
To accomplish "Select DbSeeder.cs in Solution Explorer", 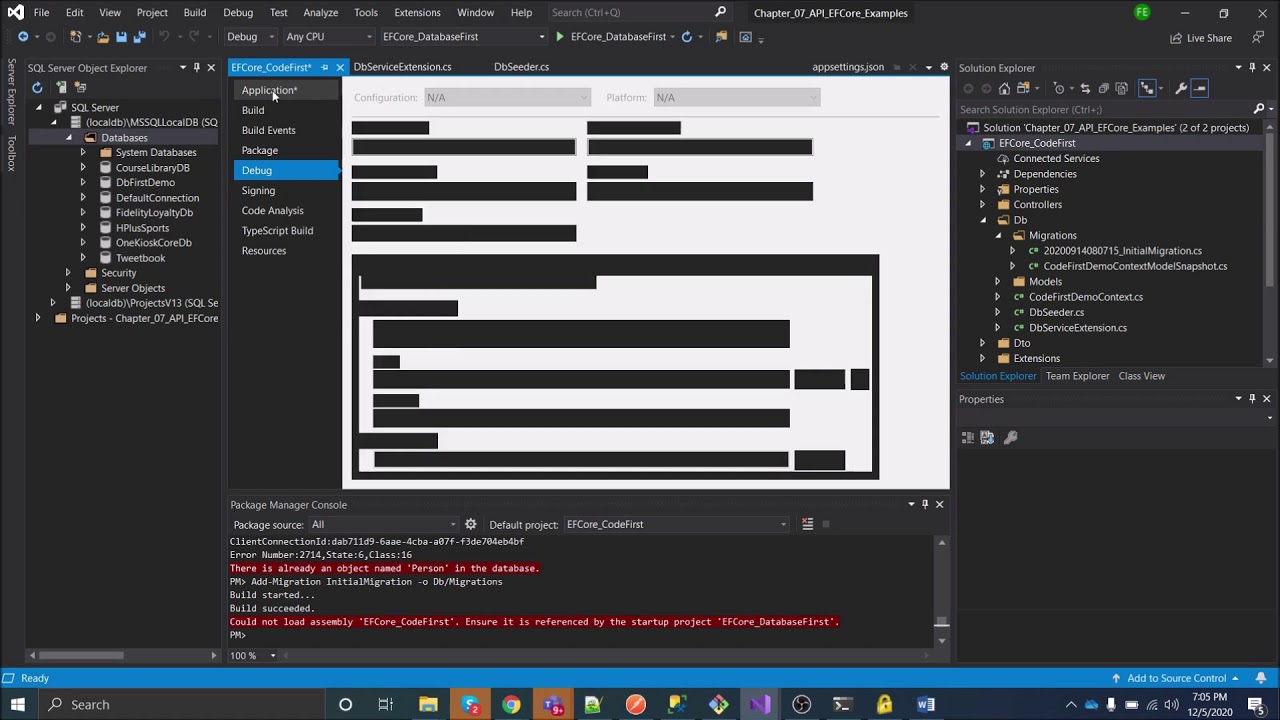I will (x=1056, y=312).
